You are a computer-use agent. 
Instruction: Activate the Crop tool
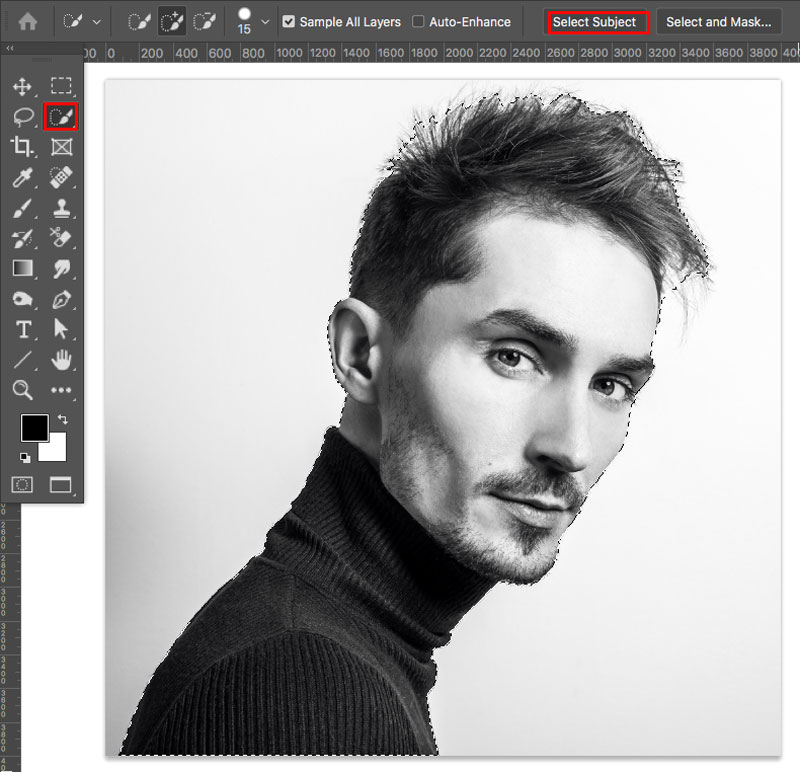(22, 146)
